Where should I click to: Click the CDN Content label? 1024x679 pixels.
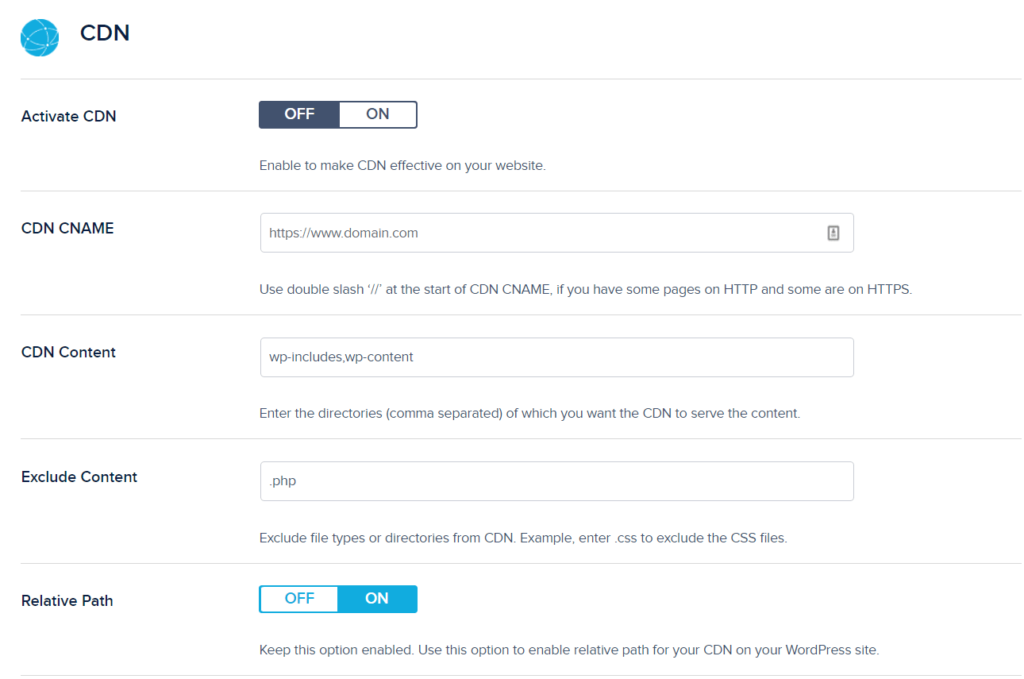click(69, 352)
